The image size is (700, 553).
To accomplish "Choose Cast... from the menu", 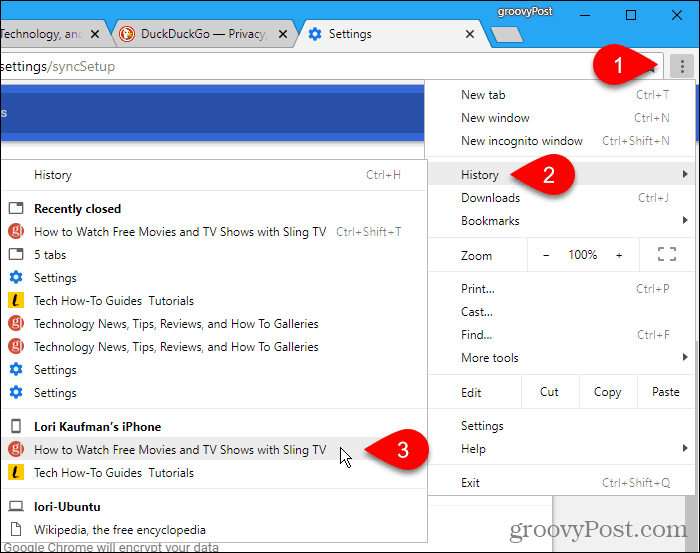I will (561, 312).
